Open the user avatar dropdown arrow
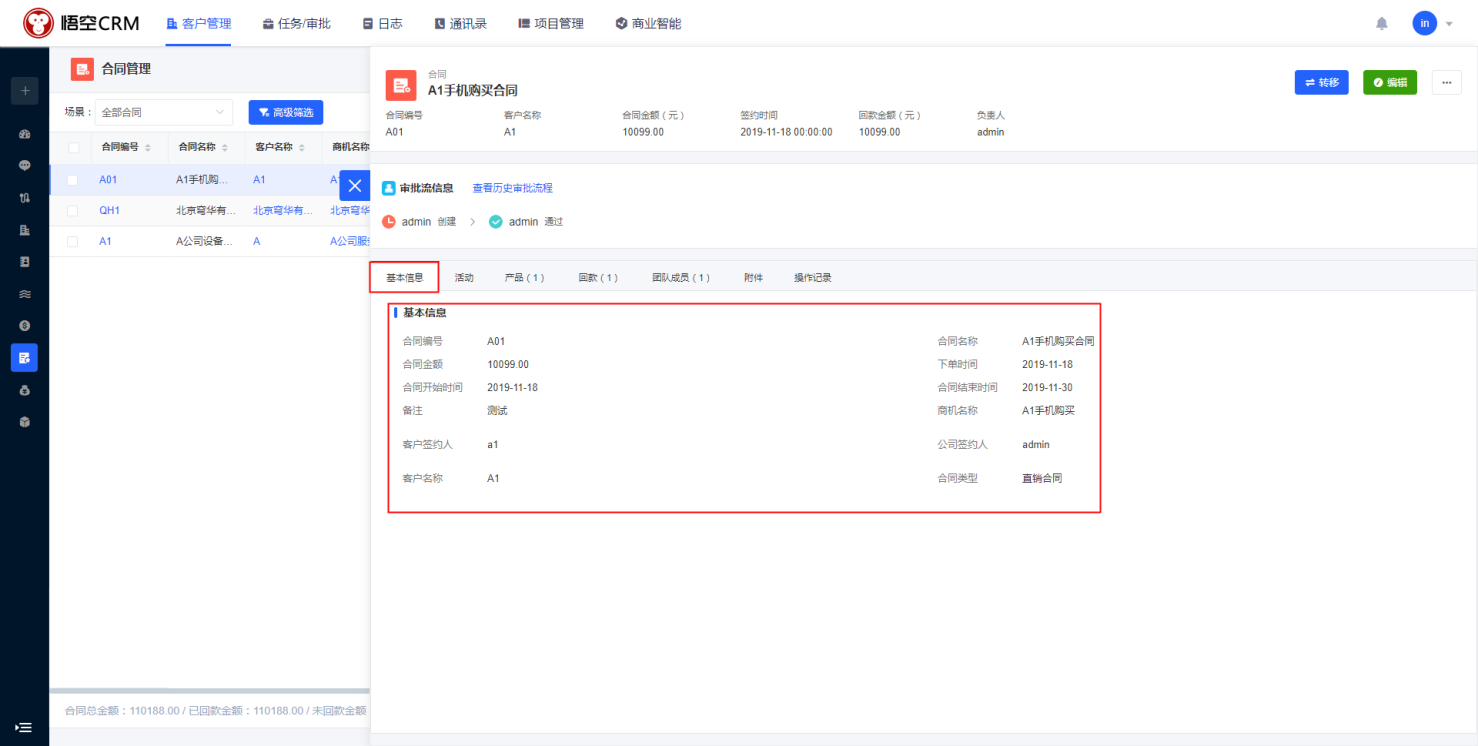Image resolution: width=1478 pixels, height=746 pixels. click(1449, 24)
